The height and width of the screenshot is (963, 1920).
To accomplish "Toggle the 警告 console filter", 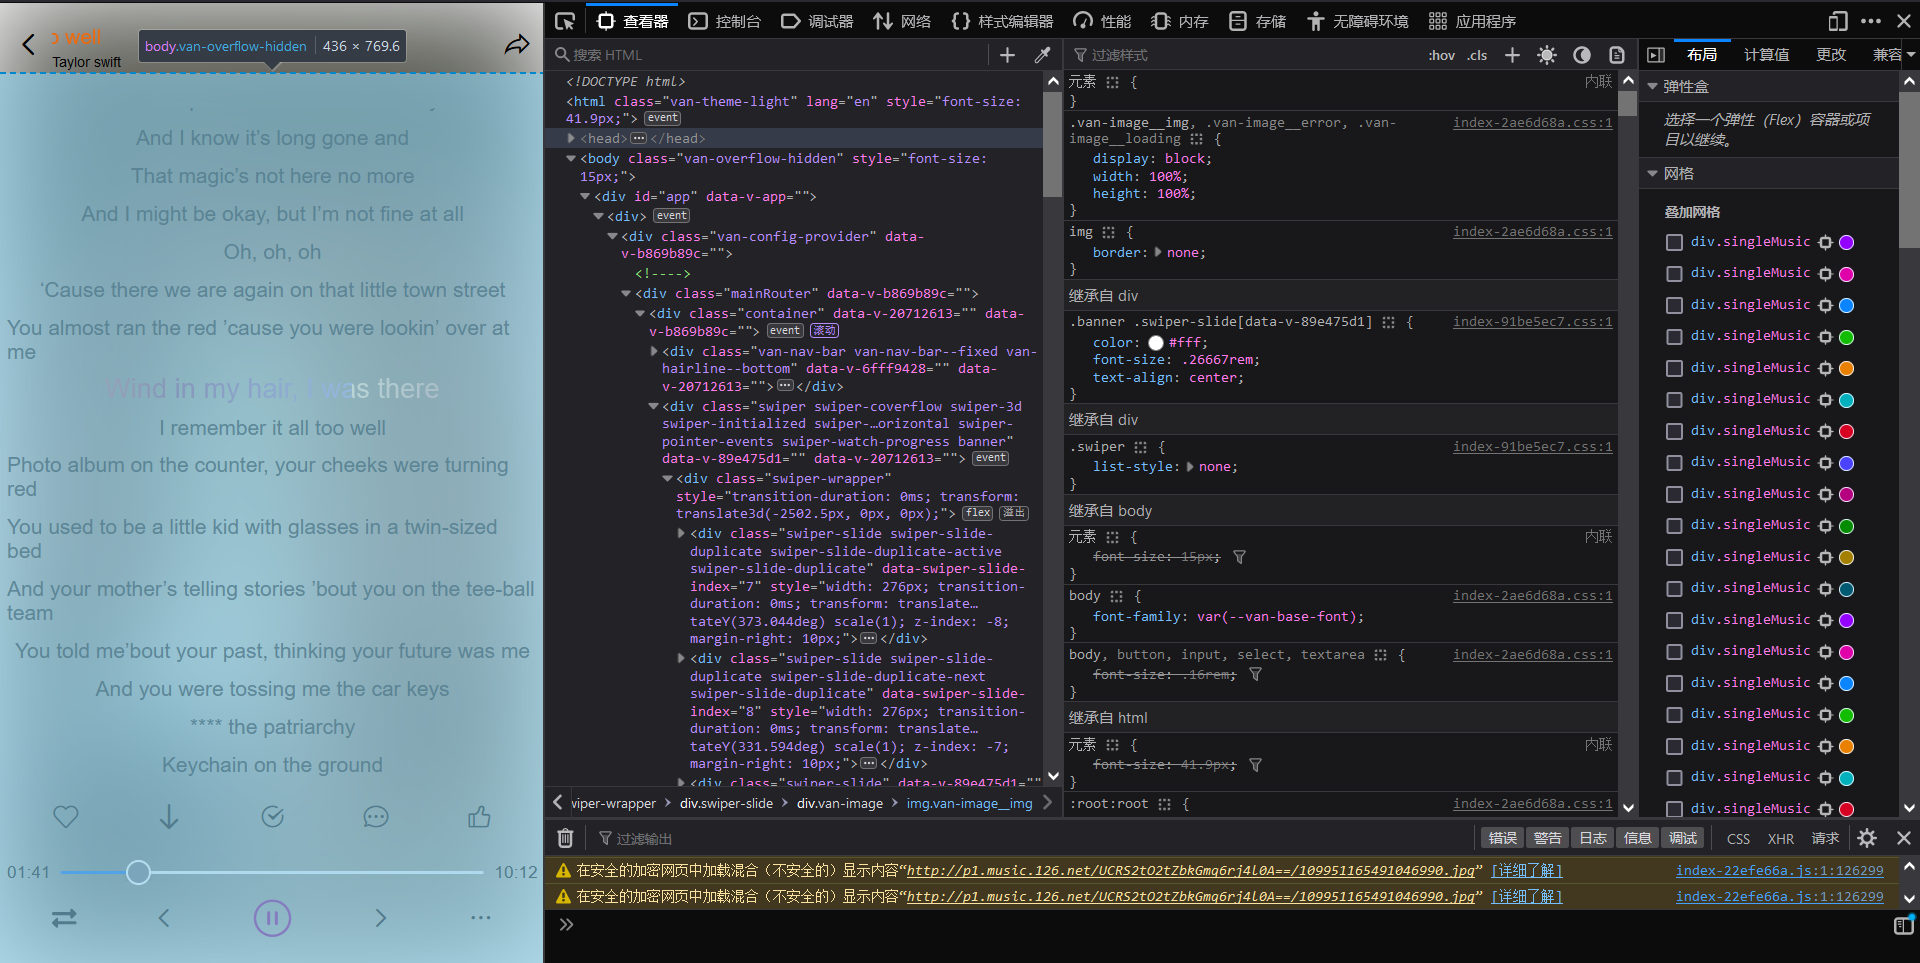I will (x=1547, y=838).
